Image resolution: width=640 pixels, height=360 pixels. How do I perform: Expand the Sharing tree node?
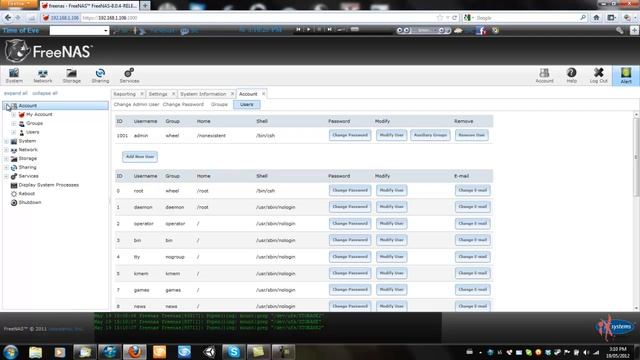coord(6,167)
